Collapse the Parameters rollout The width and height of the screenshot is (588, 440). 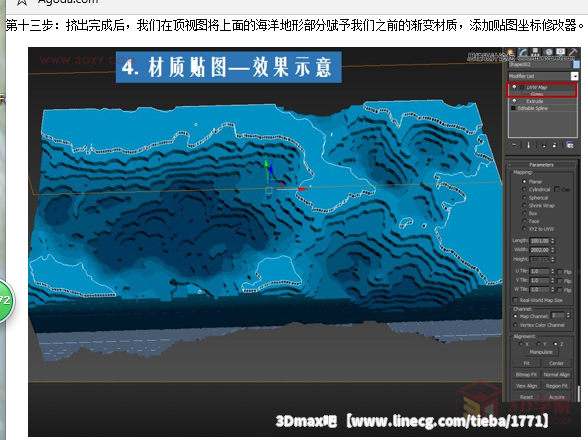point(541,165)
